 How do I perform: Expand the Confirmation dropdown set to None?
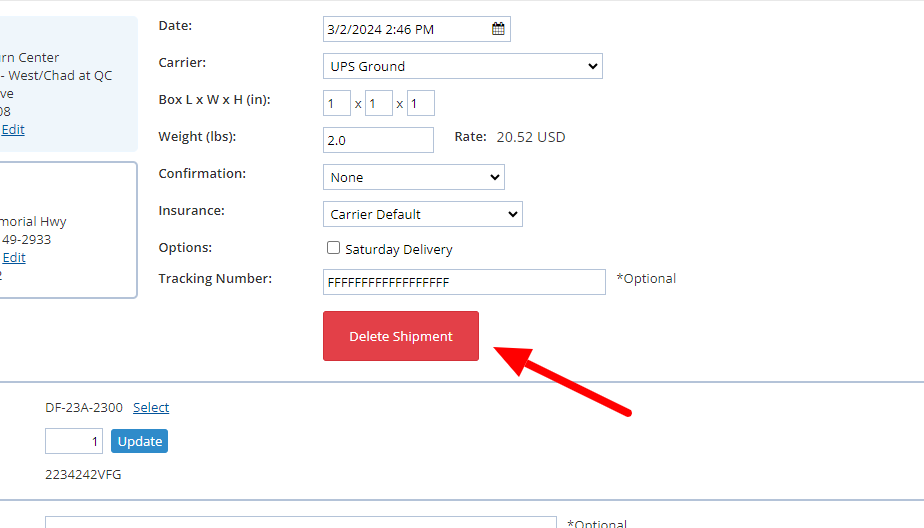tap(414, 177)
